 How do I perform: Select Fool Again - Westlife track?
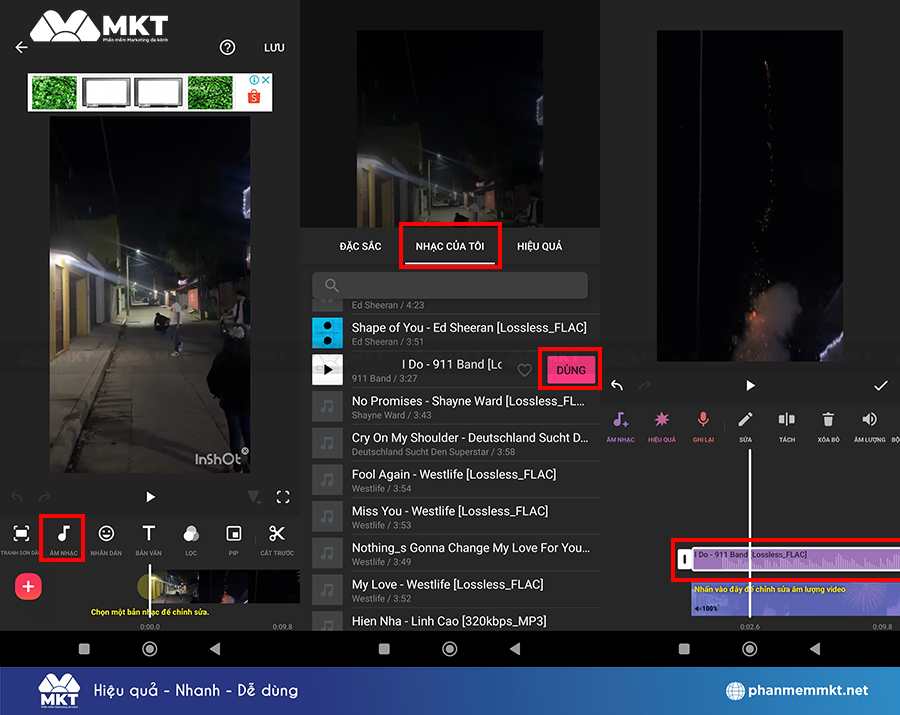pyautogui.click(x=456, y=480)
